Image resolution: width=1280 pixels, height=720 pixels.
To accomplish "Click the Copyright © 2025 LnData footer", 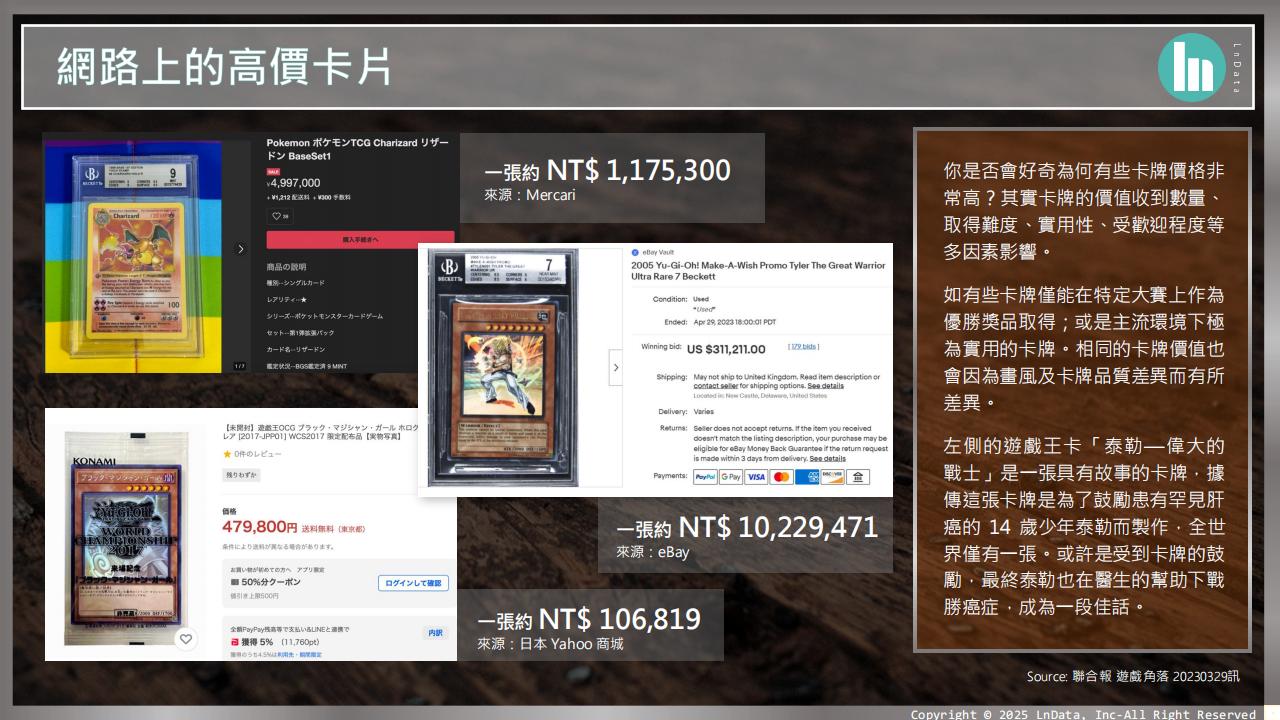I will 1083,714.
